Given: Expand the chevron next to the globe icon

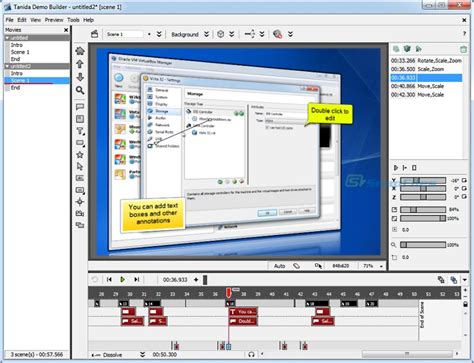Looking at the screenshot, I should [290, 34].
